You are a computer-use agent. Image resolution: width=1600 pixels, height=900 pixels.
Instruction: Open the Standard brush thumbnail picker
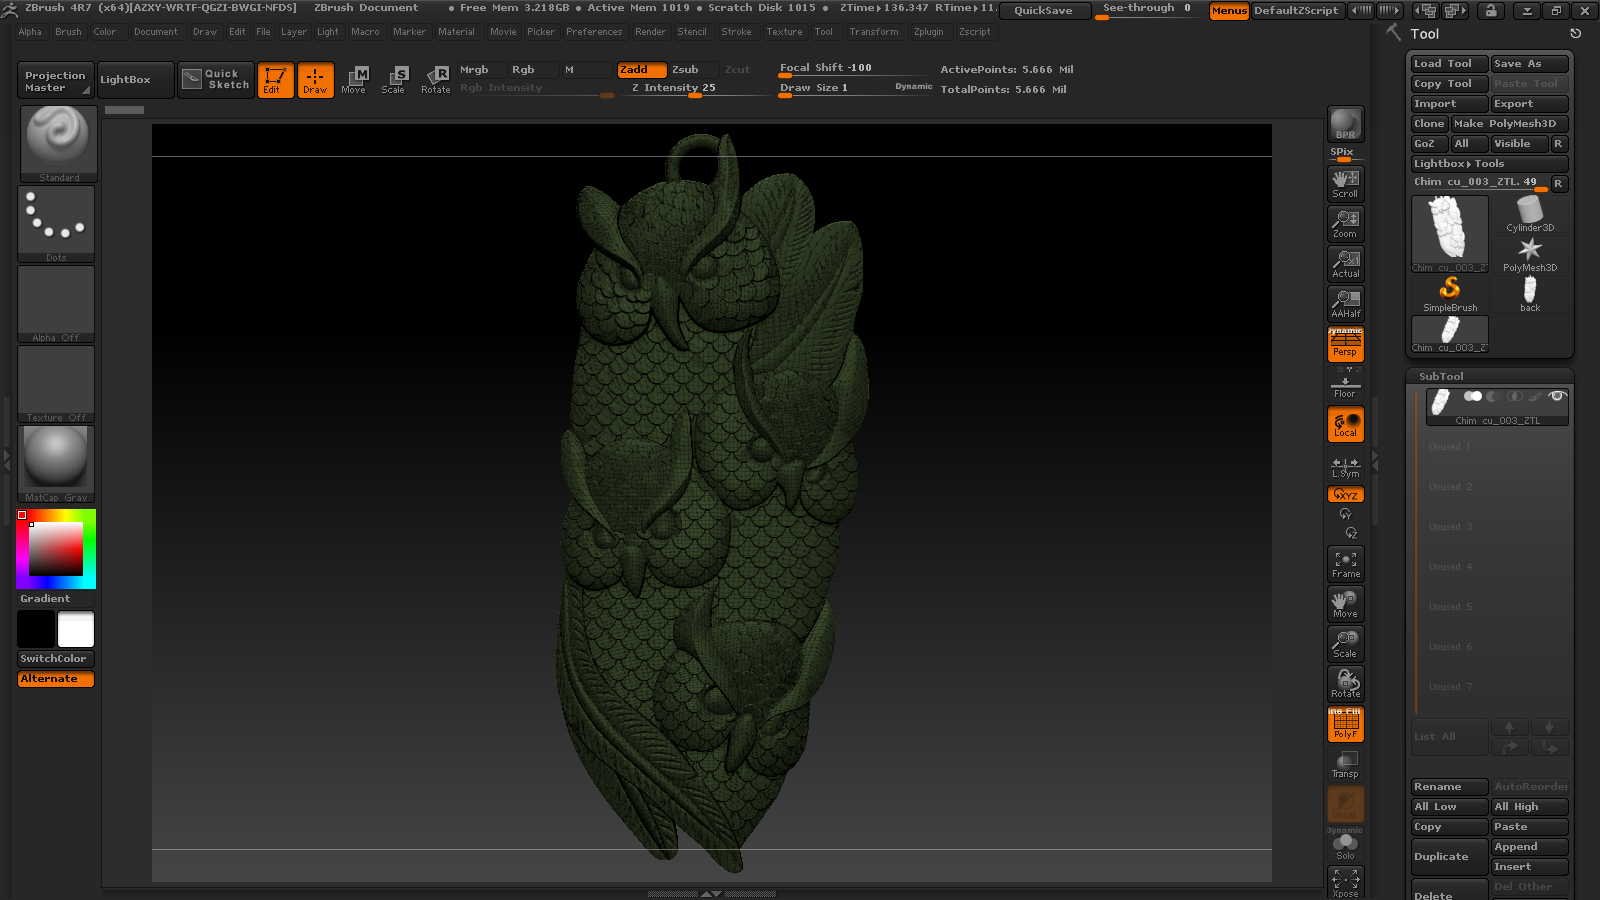[x=57, y=143]
